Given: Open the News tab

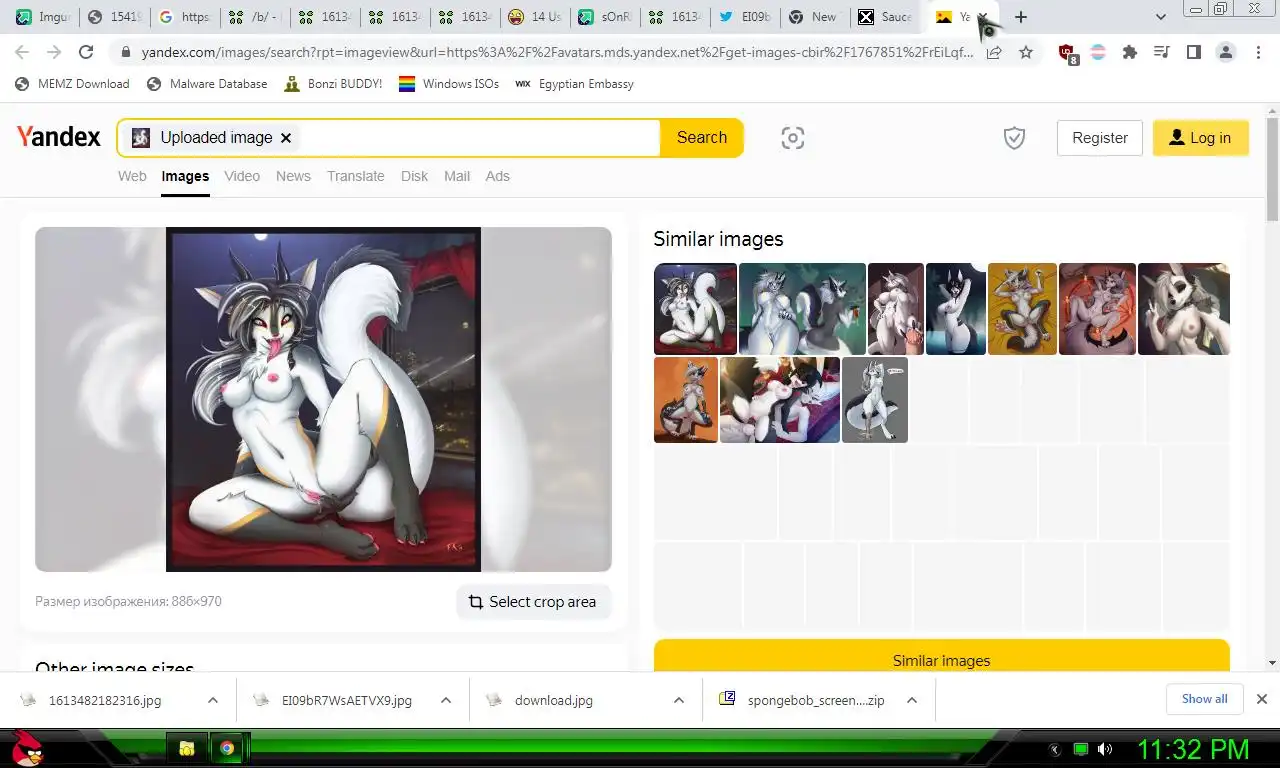Looking at the screenshot, I should [x=293, y=176].
